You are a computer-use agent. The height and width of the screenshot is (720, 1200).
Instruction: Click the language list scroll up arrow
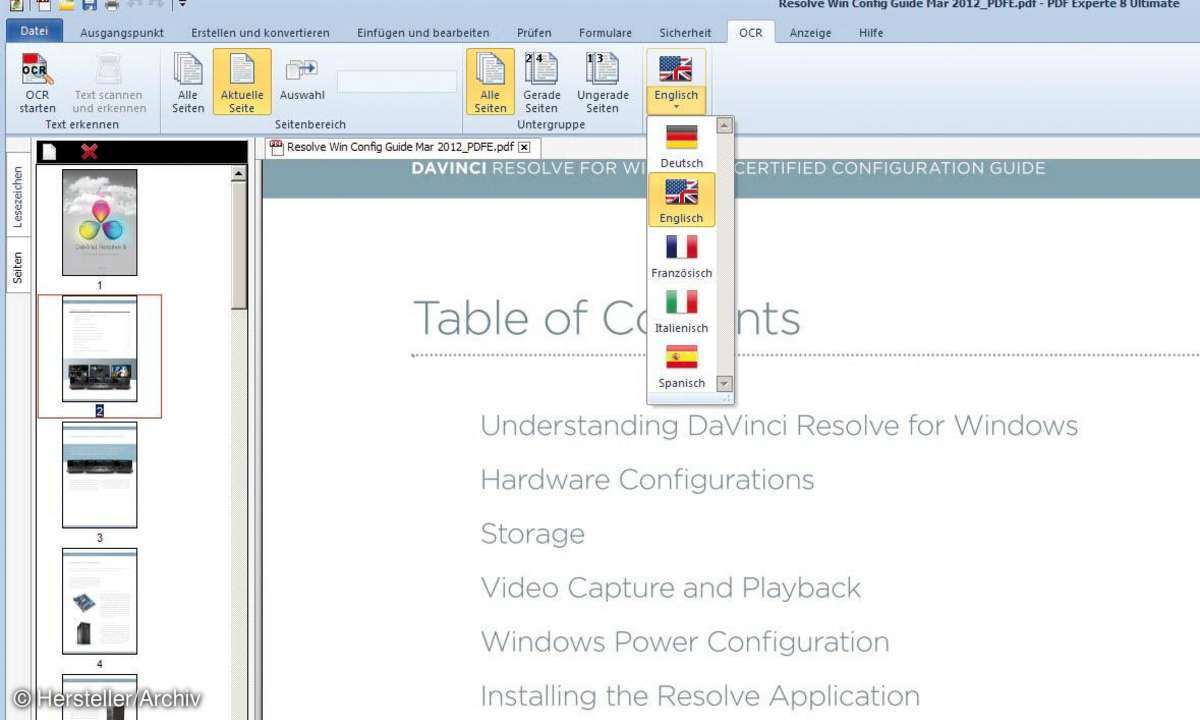coord(725,126)
